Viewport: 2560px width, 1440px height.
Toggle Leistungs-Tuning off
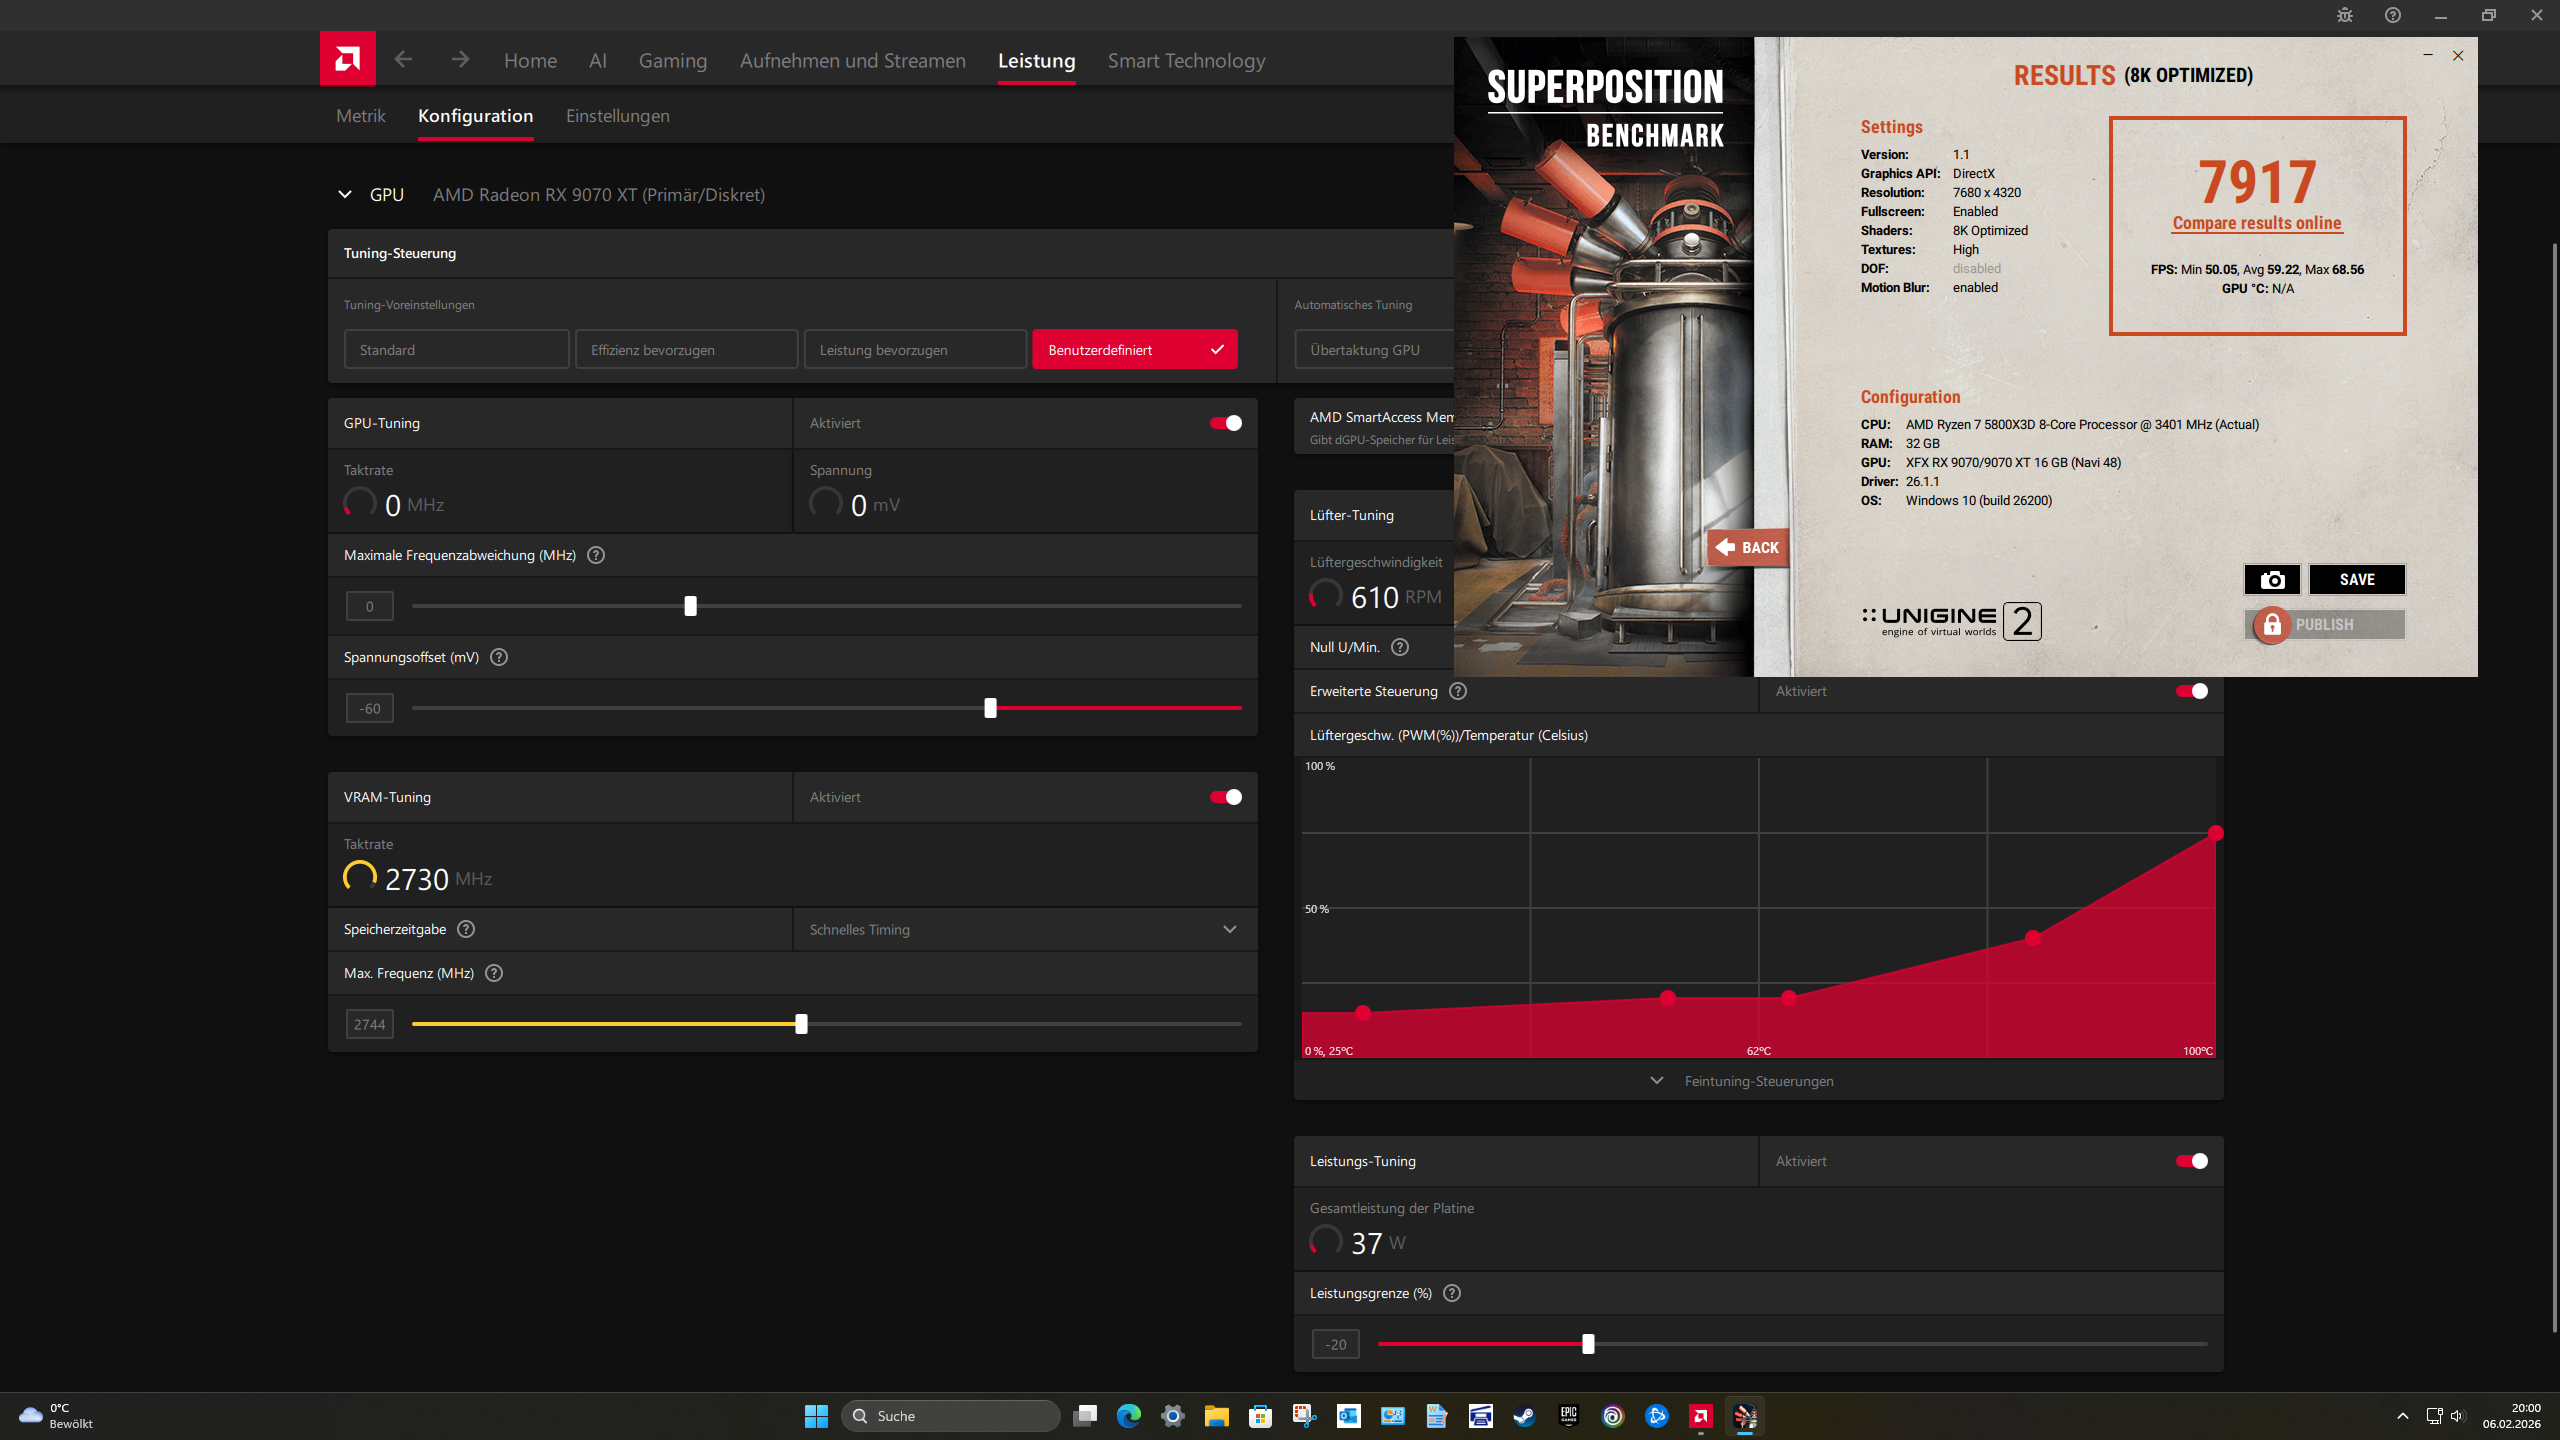pyautogui.click(x=2191, y=1161)
